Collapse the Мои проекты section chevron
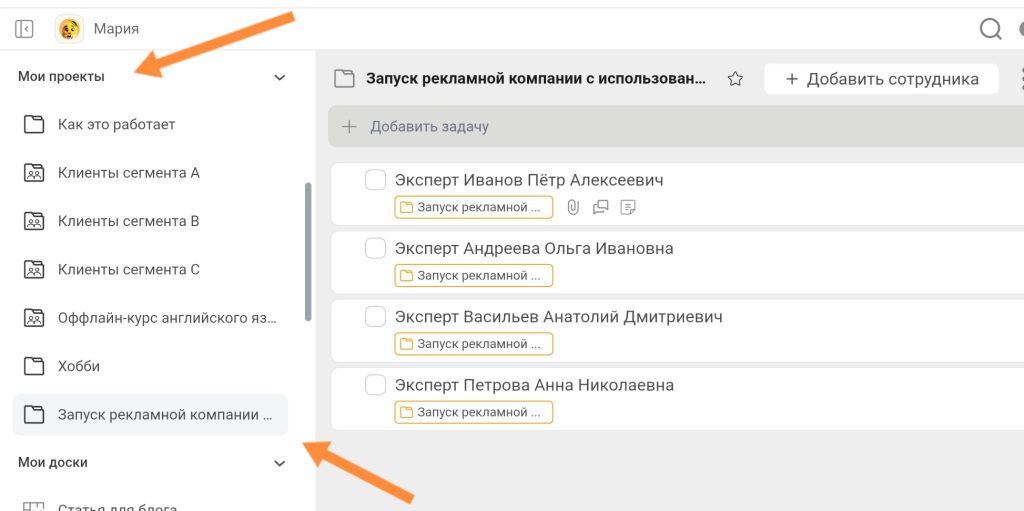 click(x=280, y=78)
